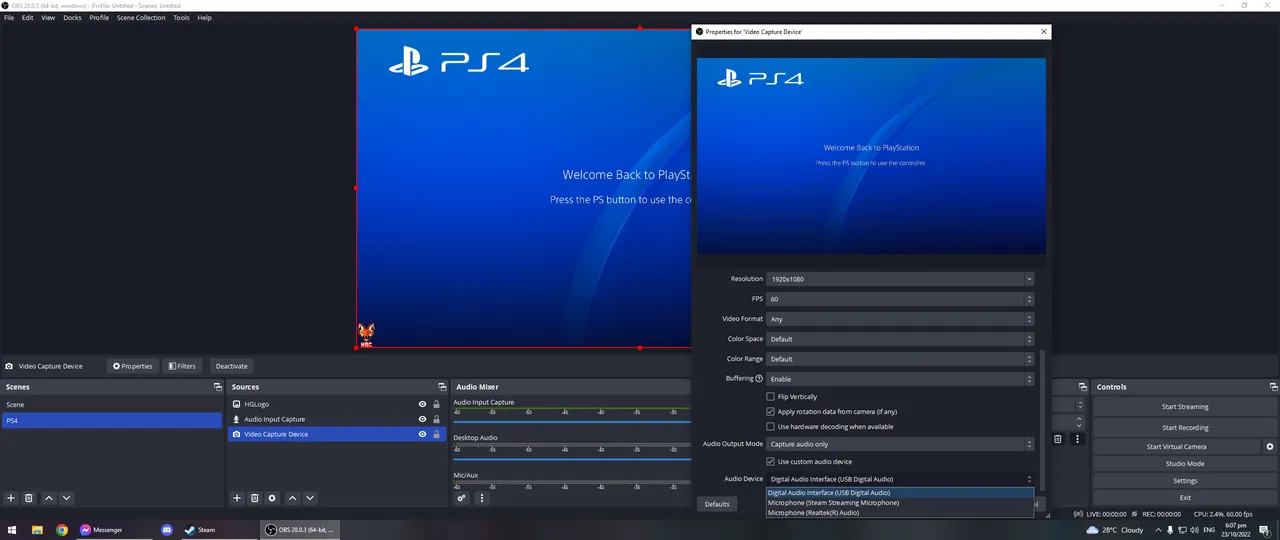The height and width of the screenshot is (540, 1280).
Task: Open the Scene Collection menu
Action: 141,18
